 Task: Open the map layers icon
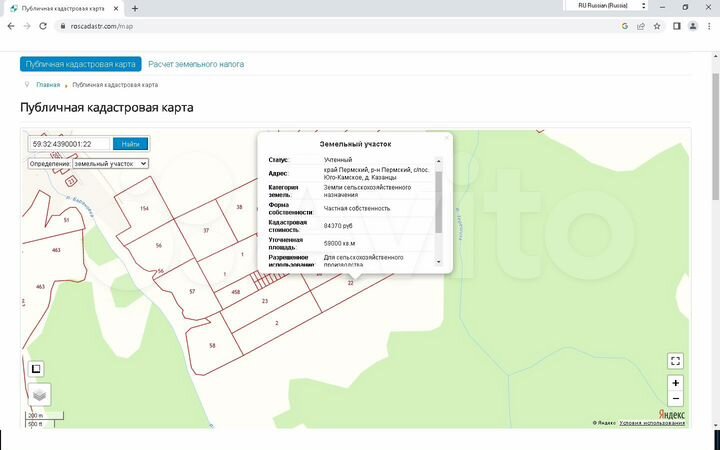(39, 394)
